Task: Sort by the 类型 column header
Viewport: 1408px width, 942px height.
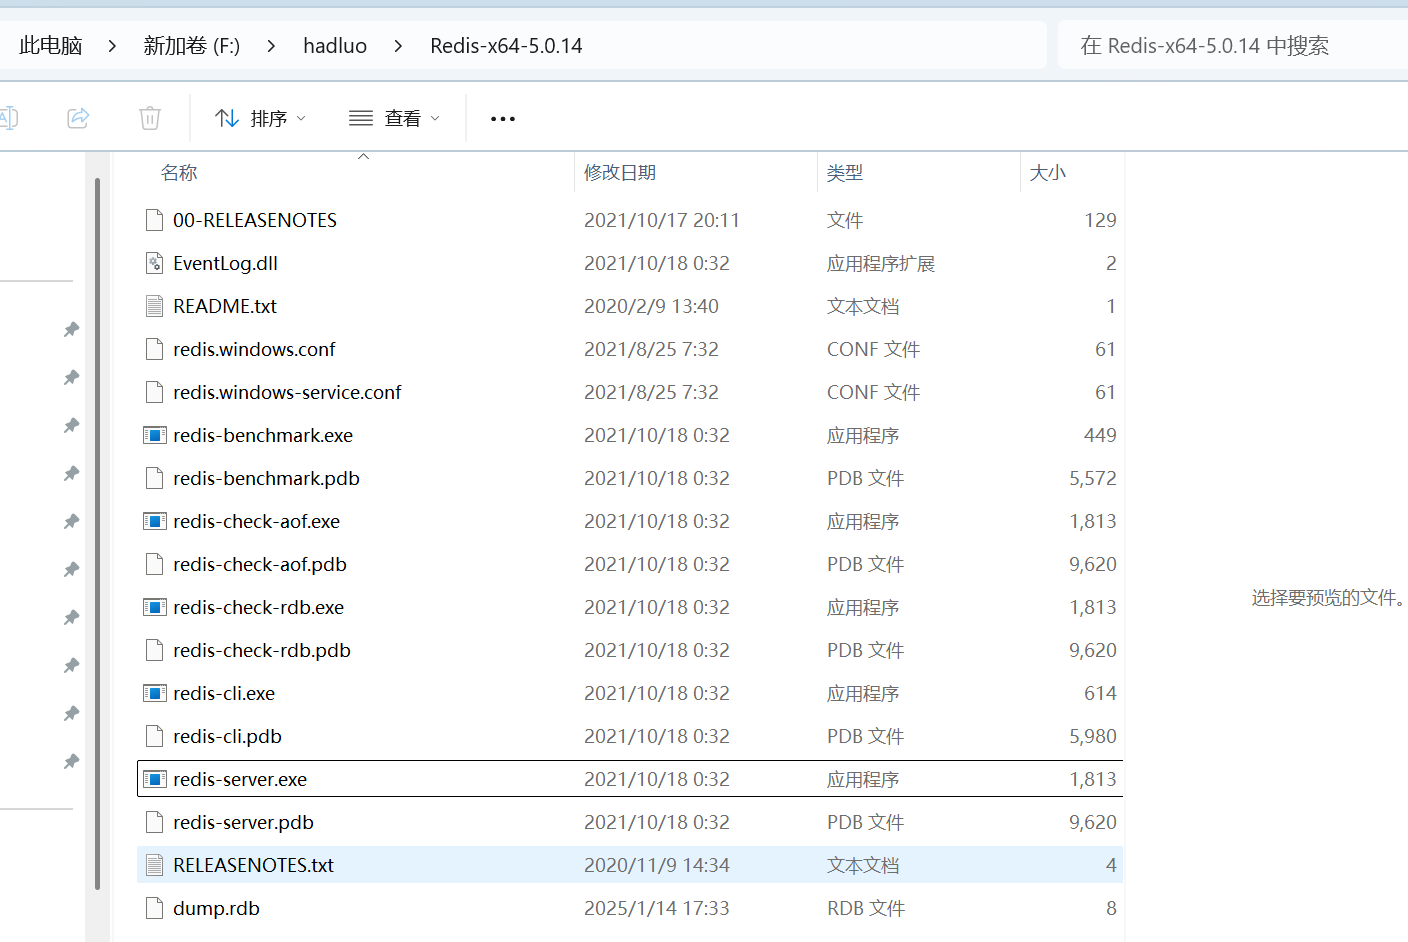Action: (x=845, y=173)
